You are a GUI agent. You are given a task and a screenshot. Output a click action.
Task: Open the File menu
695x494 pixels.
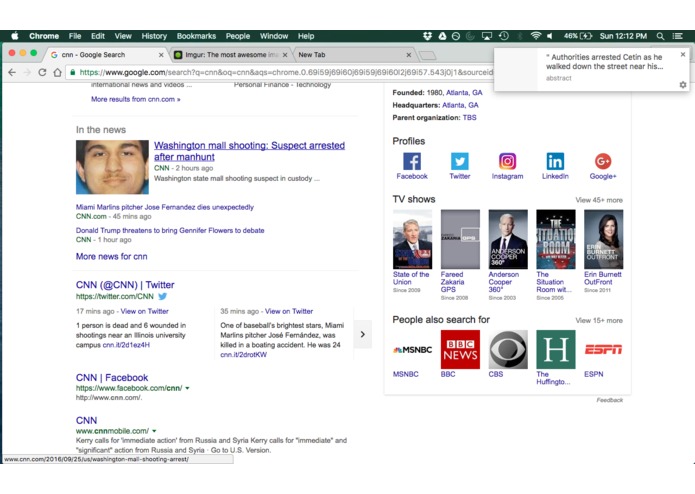tap(75, 36)
